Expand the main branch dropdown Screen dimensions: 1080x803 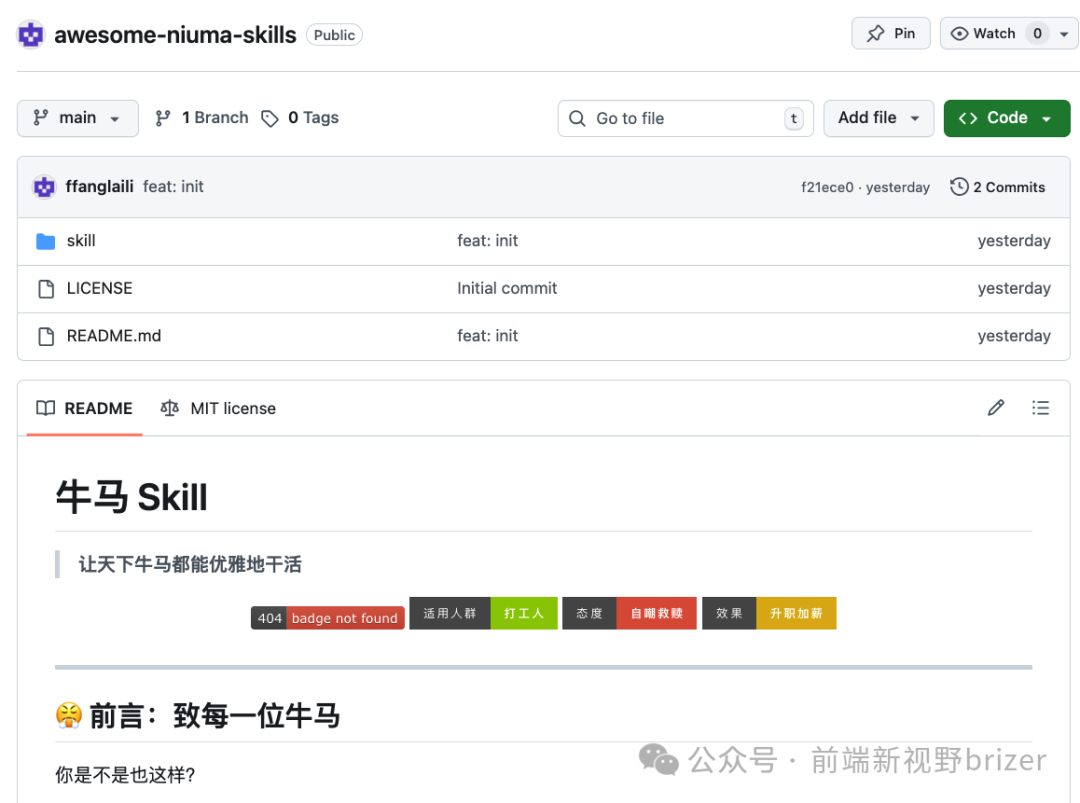coord(77,118)
